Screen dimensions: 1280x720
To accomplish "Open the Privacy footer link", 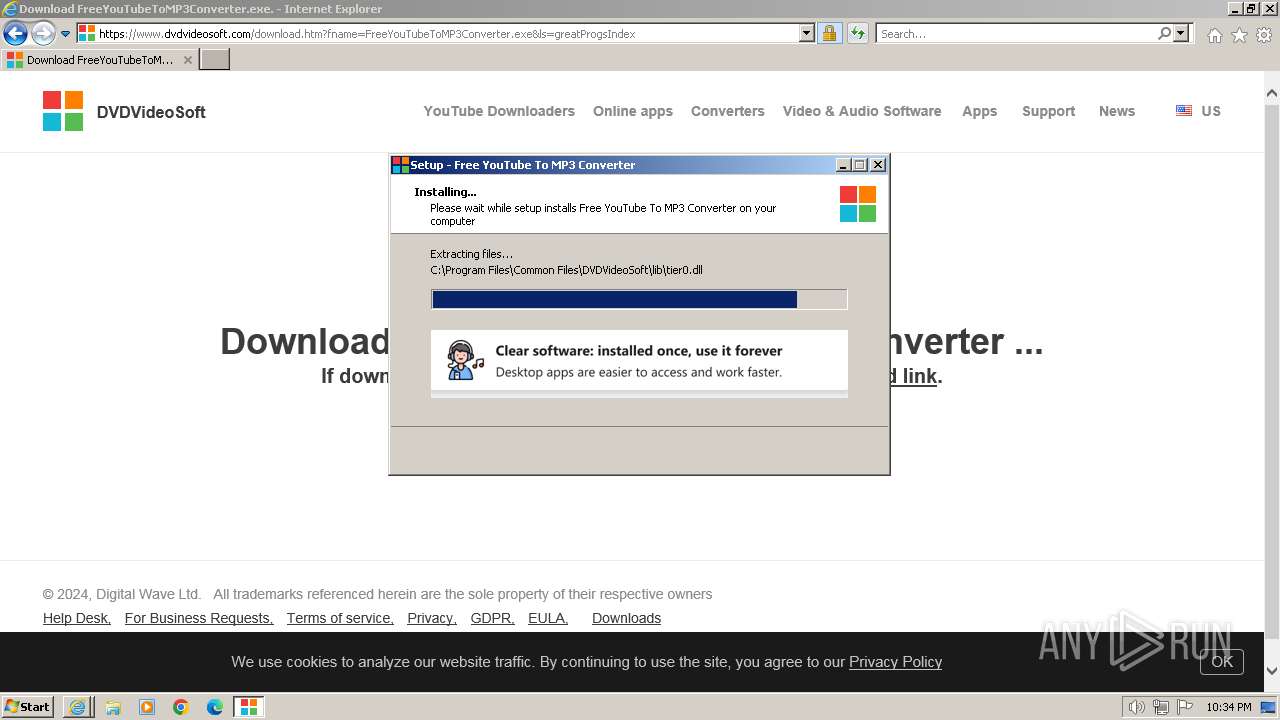I will pyautogui.click(x=432, y=618).
